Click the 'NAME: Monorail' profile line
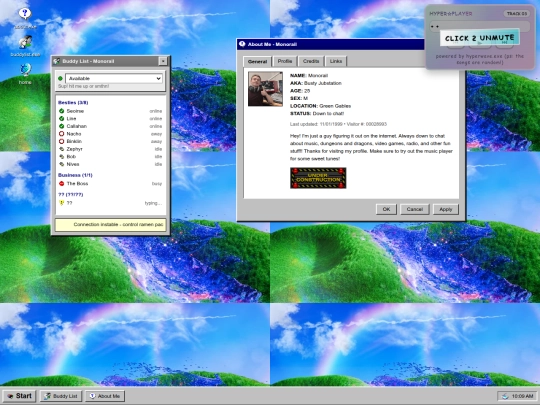 pos(309,75)
